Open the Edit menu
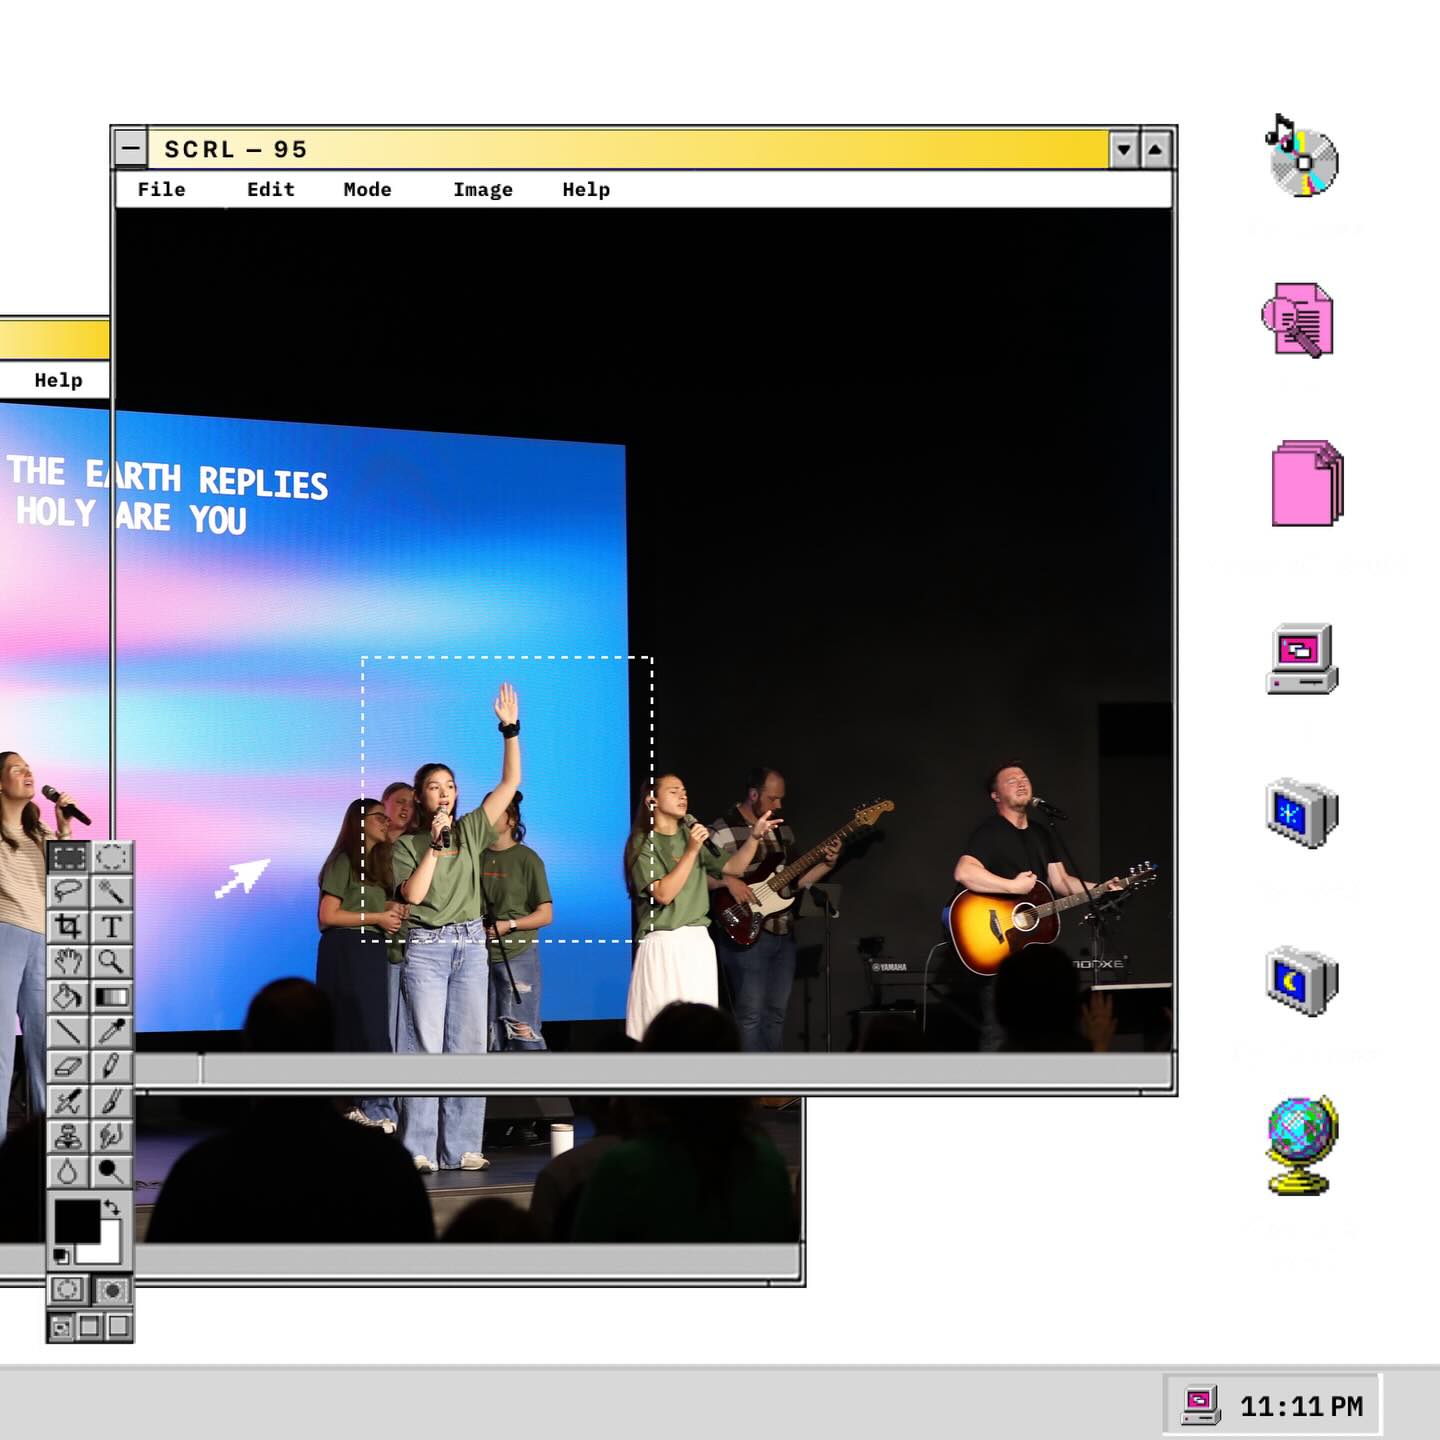The image size is (1440, 1440). tap(271, 189)
